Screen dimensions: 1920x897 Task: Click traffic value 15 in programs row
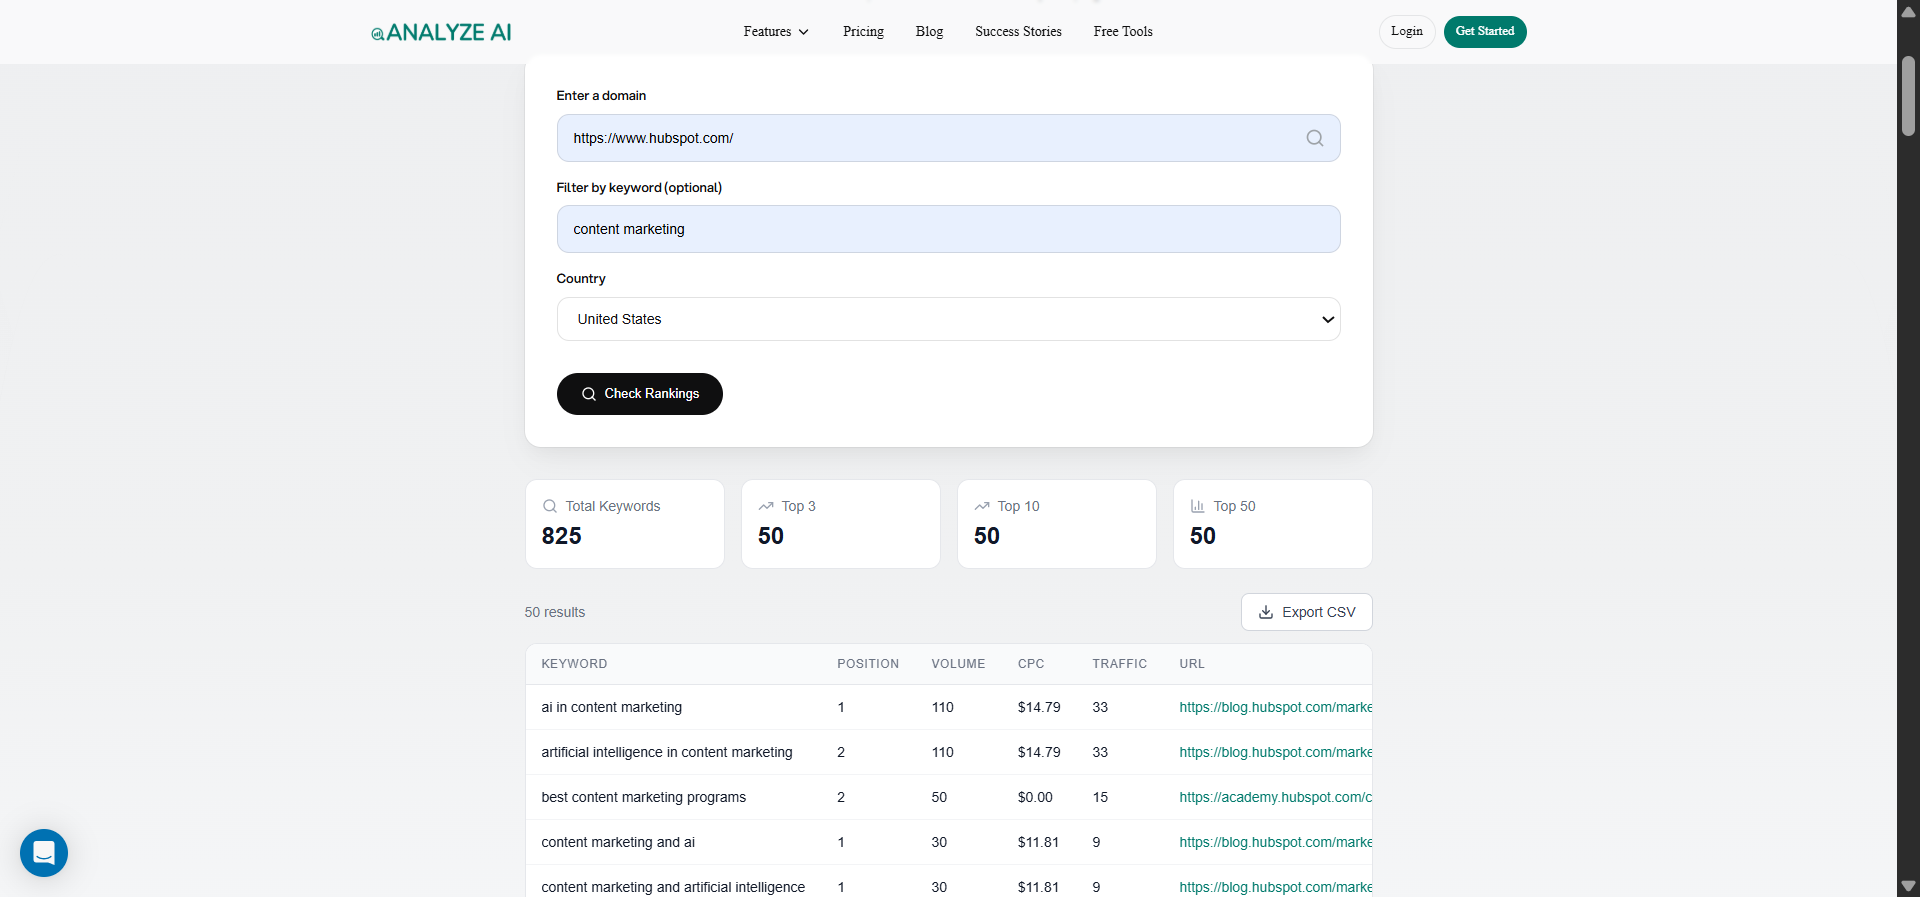(x=1100, y=797)
